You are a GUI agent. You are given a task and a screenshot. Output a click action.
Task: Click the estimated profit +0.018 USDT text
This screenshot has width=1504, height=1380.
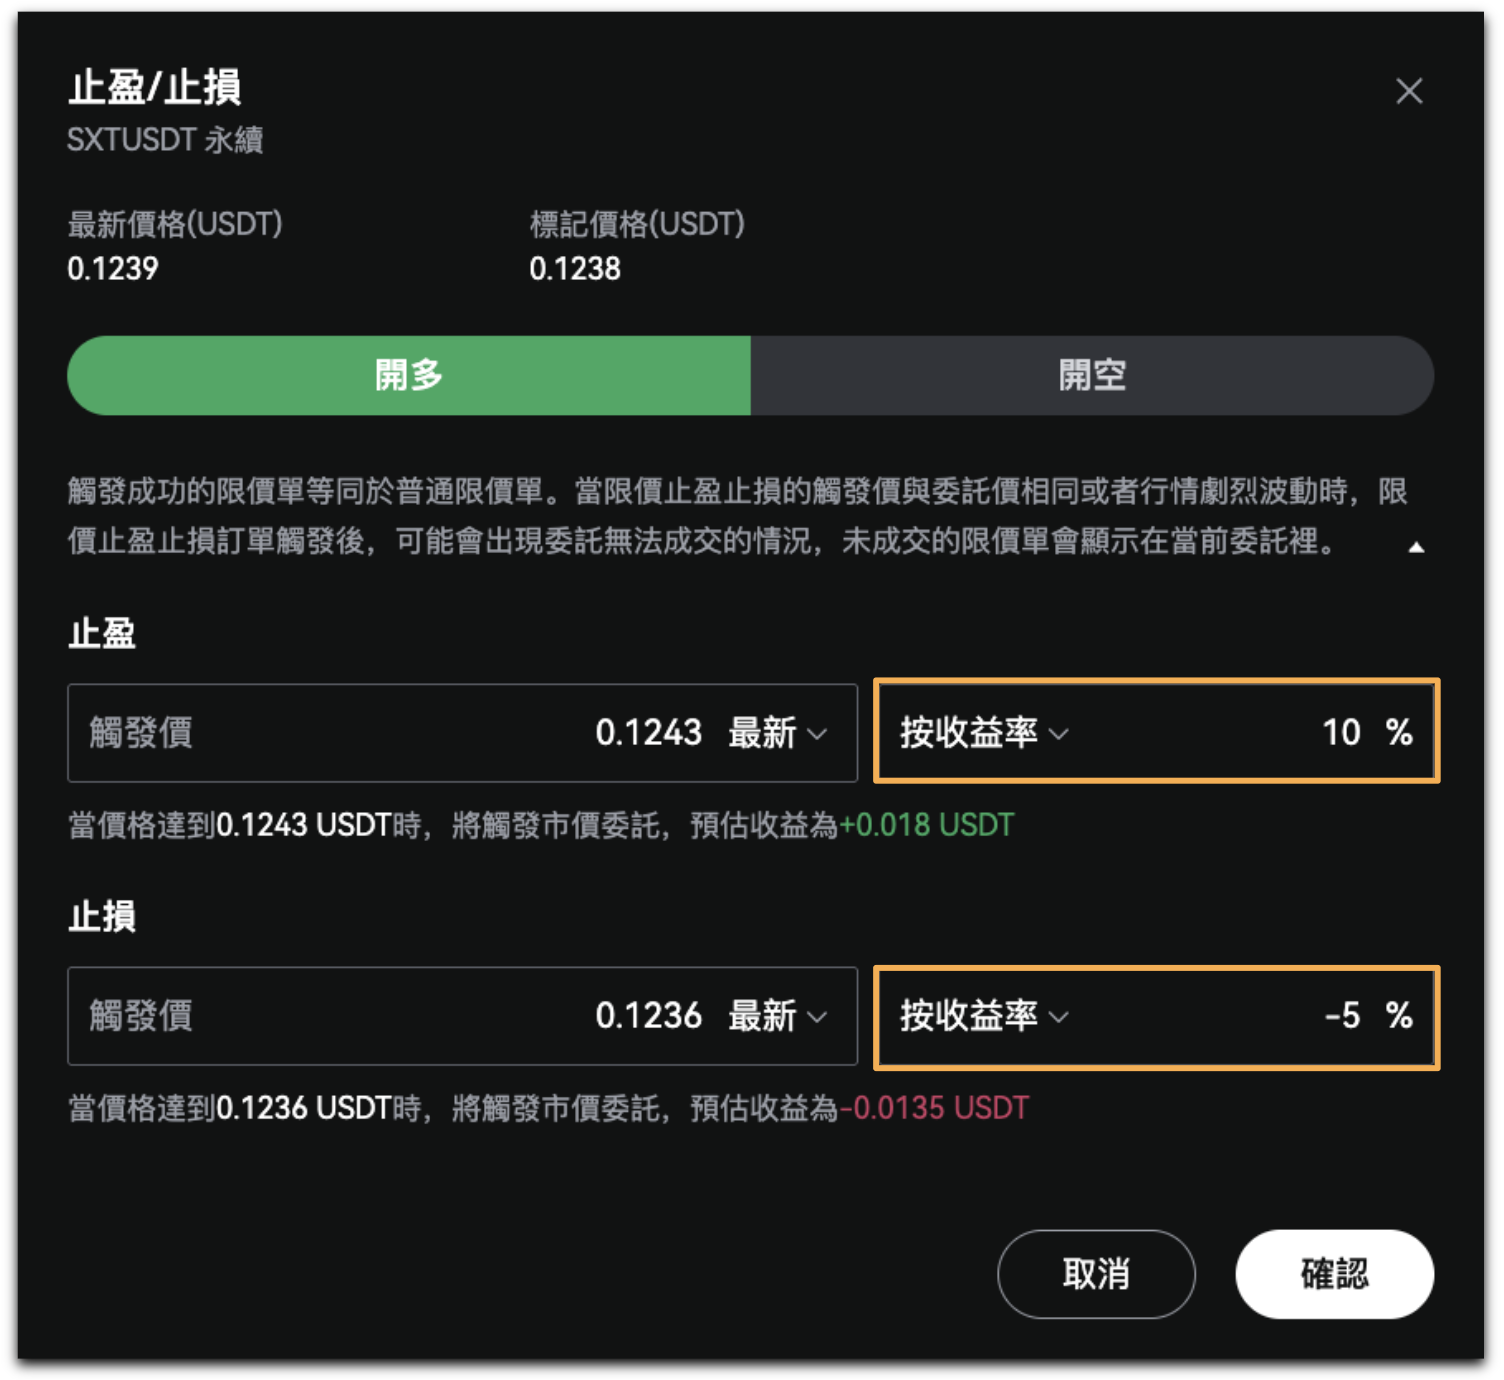927,825
